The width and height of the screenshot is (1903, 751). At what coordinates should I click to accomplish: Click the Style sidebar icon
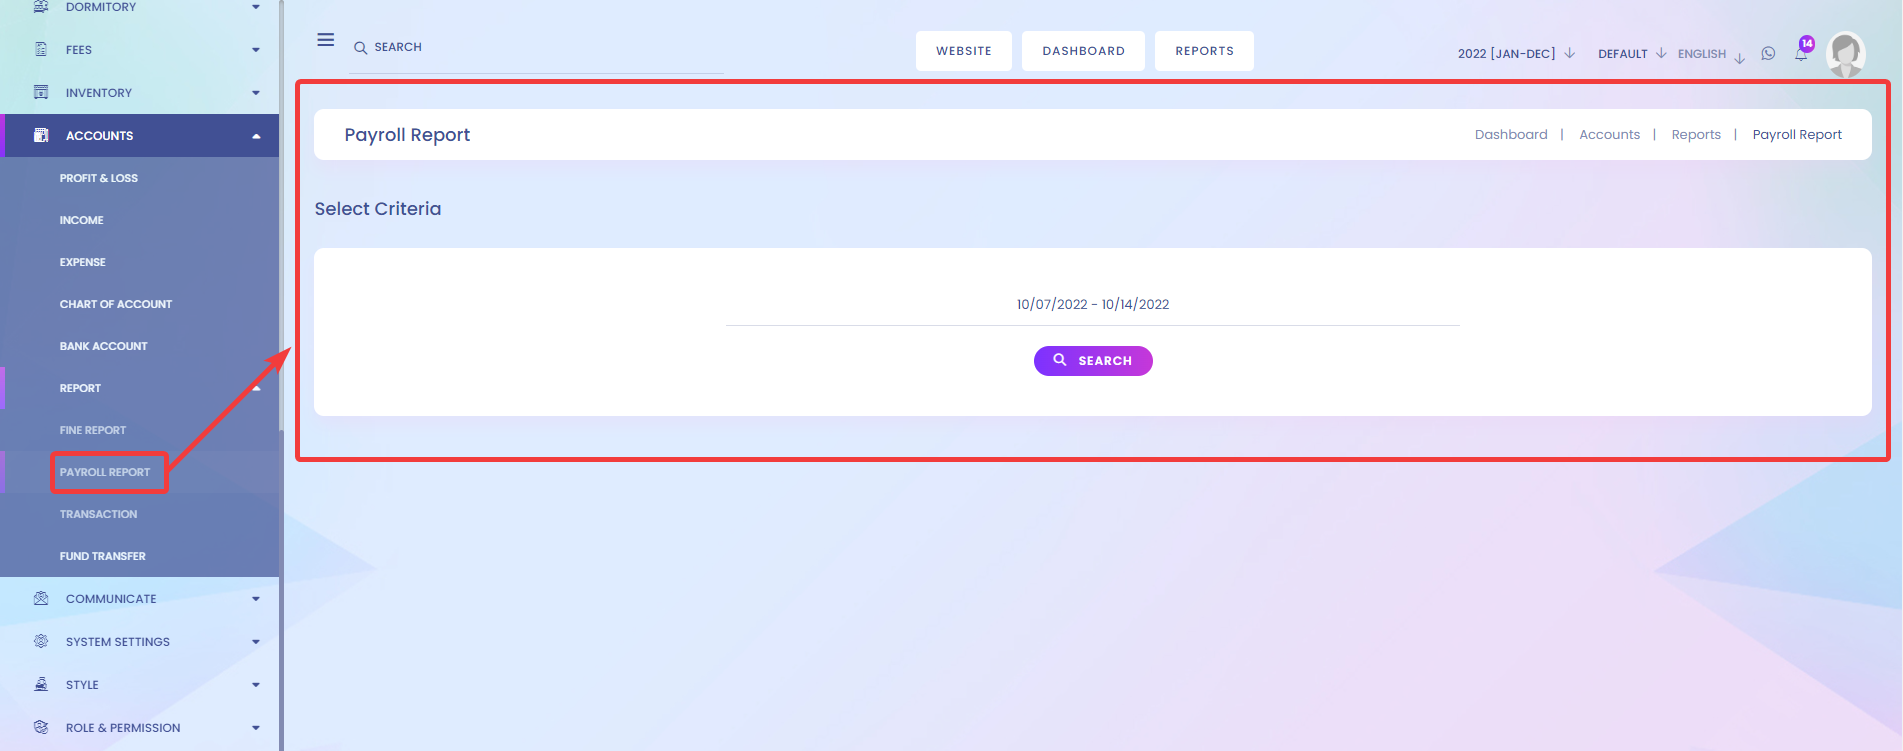click(x=41, y=684)
